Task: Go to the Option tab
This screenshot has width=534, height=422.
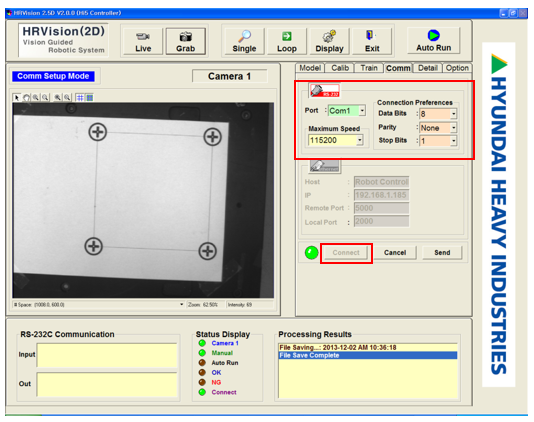Action: (x=457, y=68)
